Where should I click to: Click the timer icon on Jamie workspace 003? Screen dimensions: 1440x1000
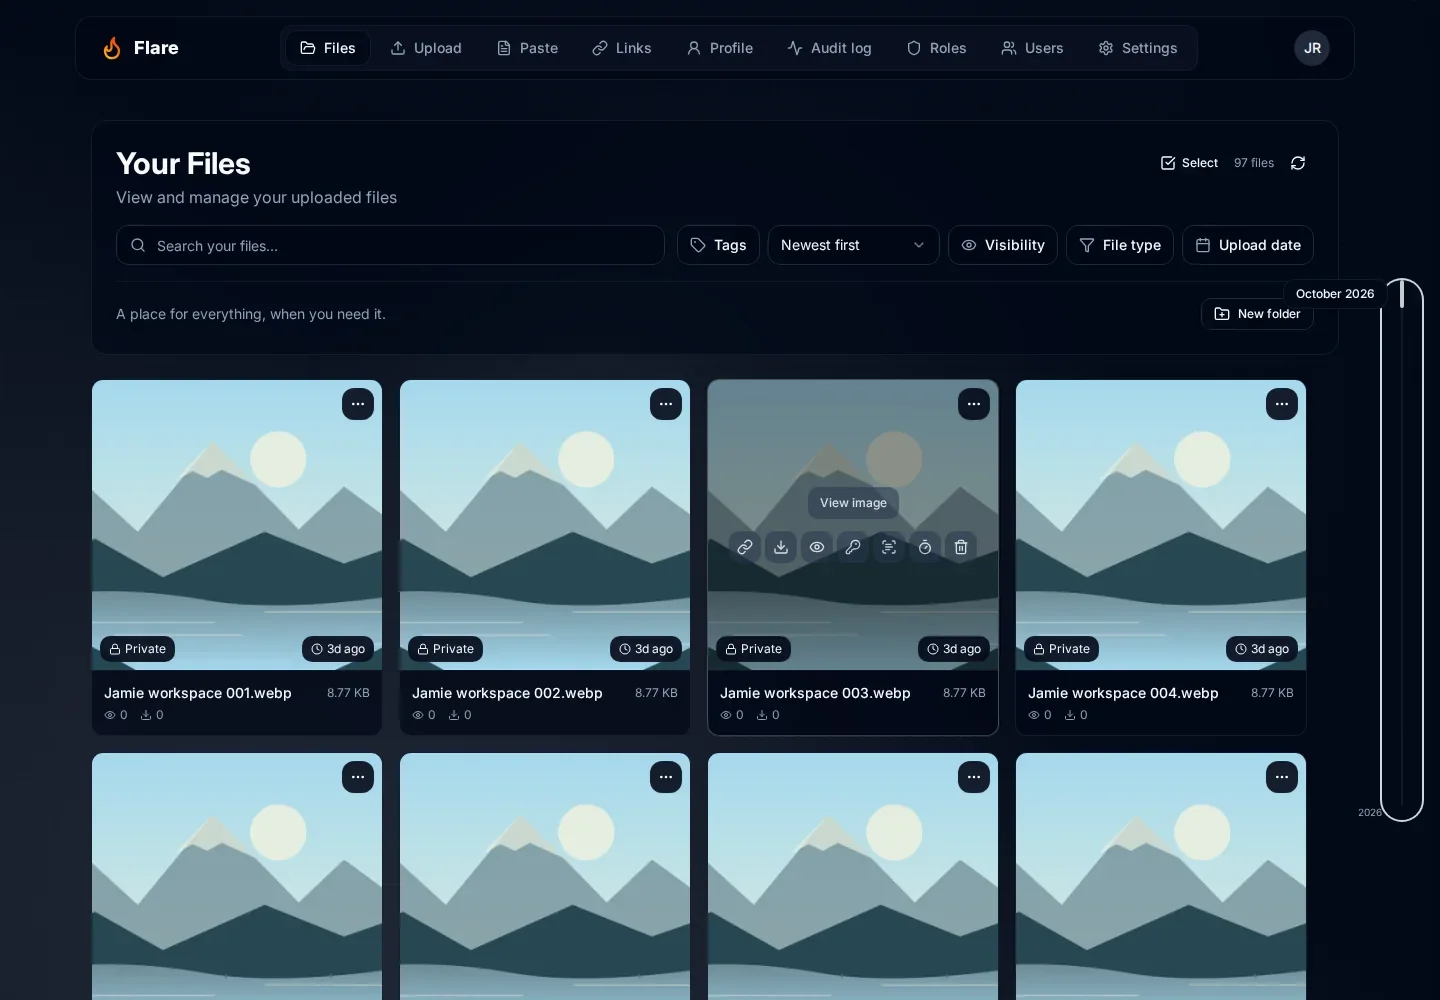925,547
